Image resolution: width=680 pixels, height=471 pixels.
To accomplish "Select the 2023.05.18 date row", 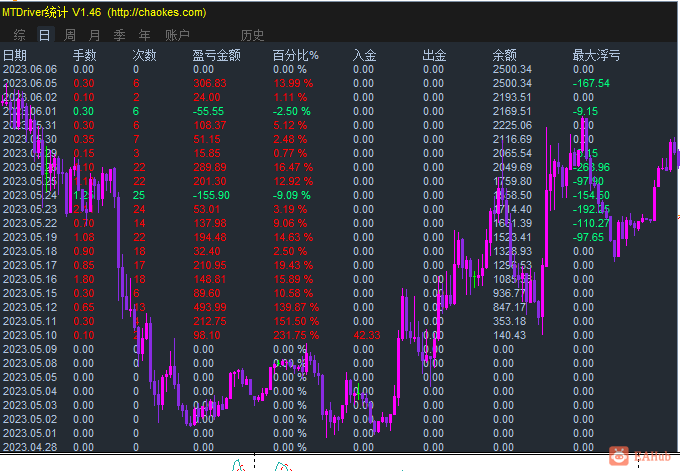I will (x=30, y=251).
